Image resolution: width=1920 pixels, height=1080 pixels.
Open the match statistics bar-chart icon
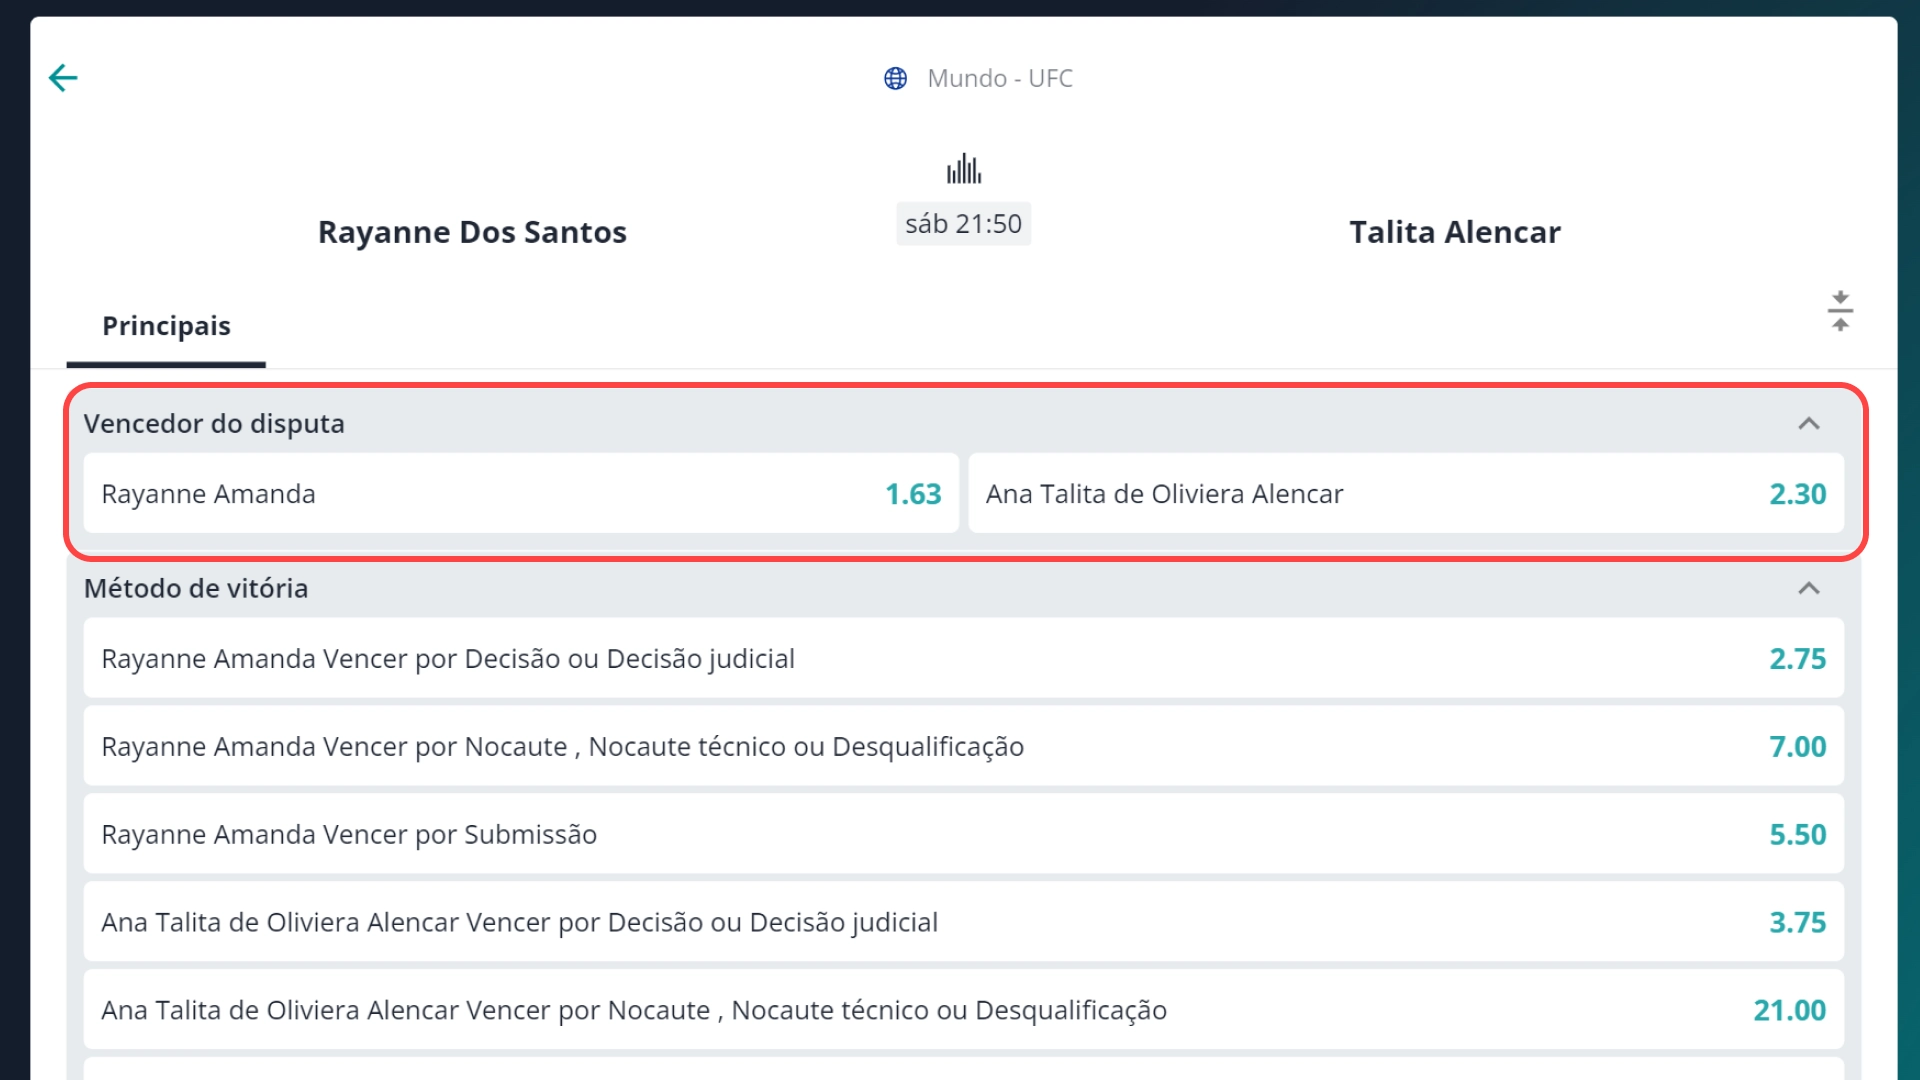coord(963,169)
